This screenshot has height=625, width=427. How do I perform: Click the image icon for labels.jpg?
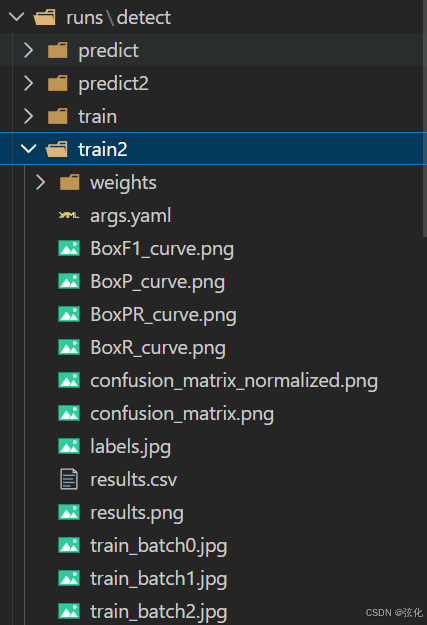(69, 446)
